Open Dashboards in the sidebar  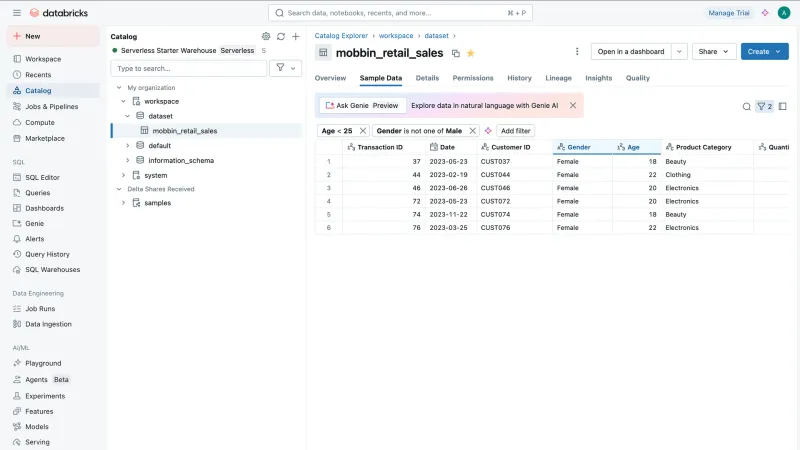pos(53,208)
